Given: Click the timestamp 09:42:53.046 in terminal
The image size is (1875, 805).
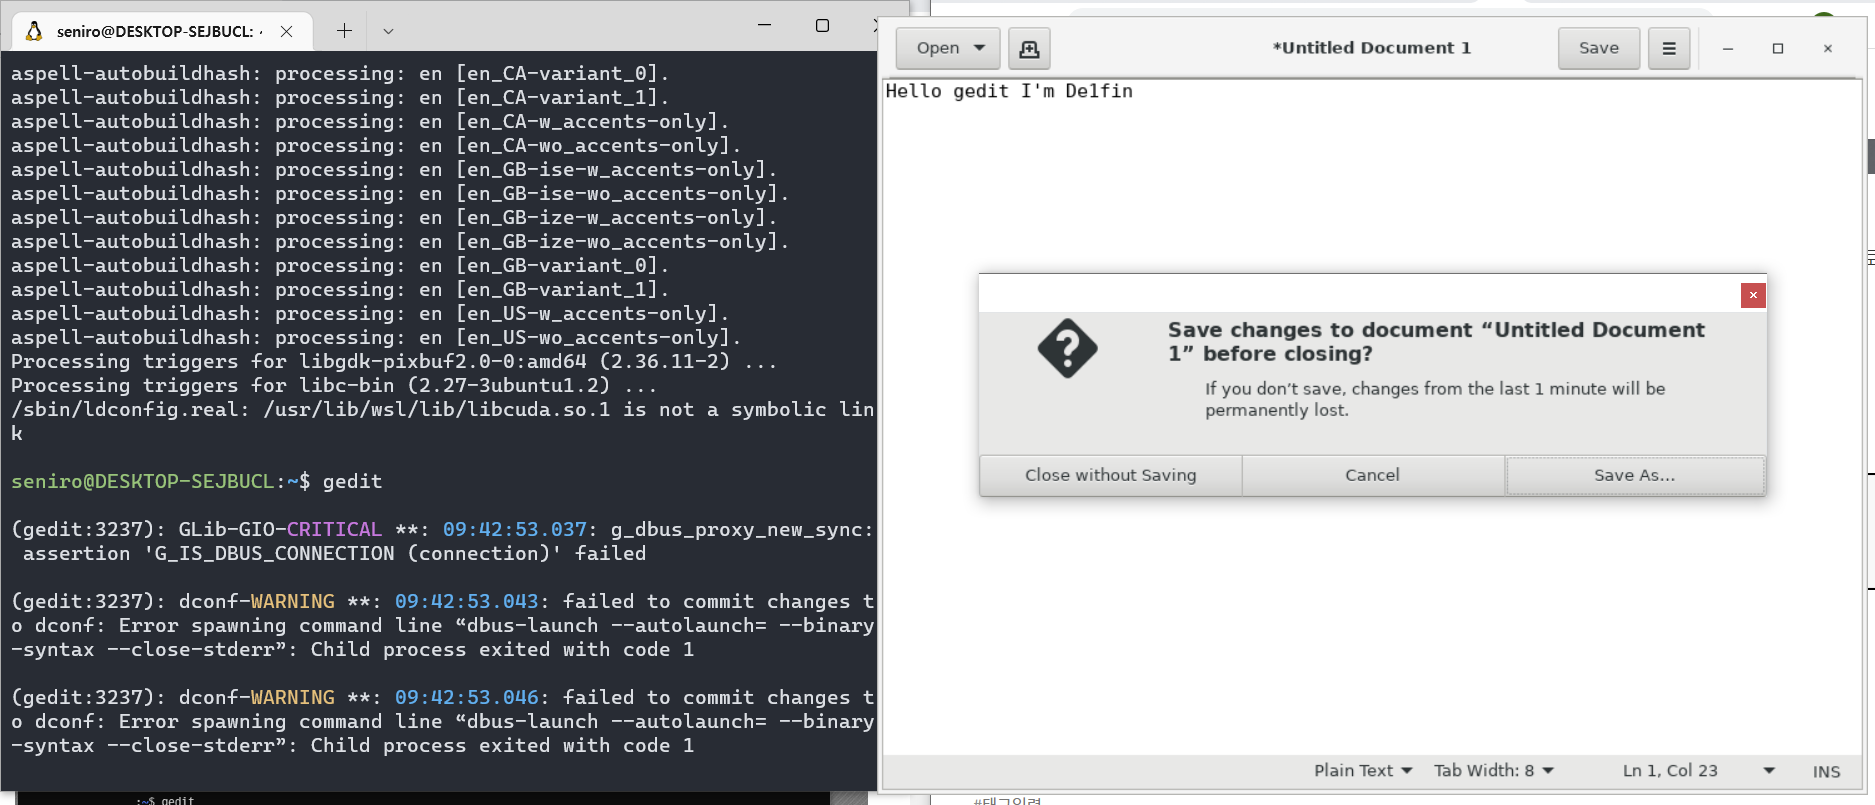Looking at the screenshot, I should [x=466, y=697].
